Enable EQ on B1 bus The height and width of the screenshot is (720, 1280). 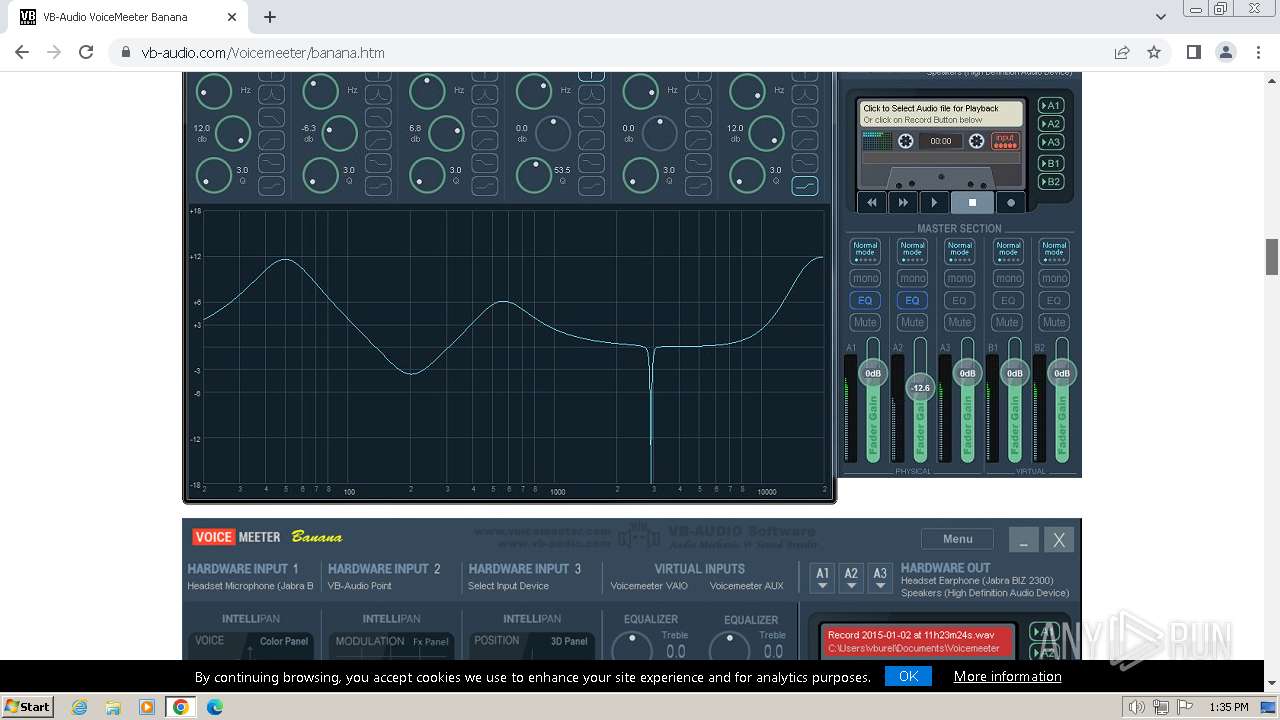click(x=1008, y=300)
